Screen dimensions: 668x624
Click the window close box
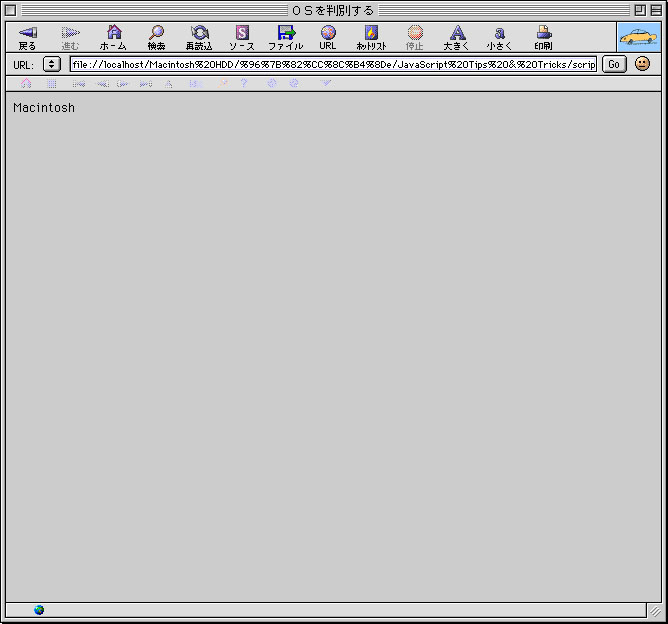(x=11, y=10)
